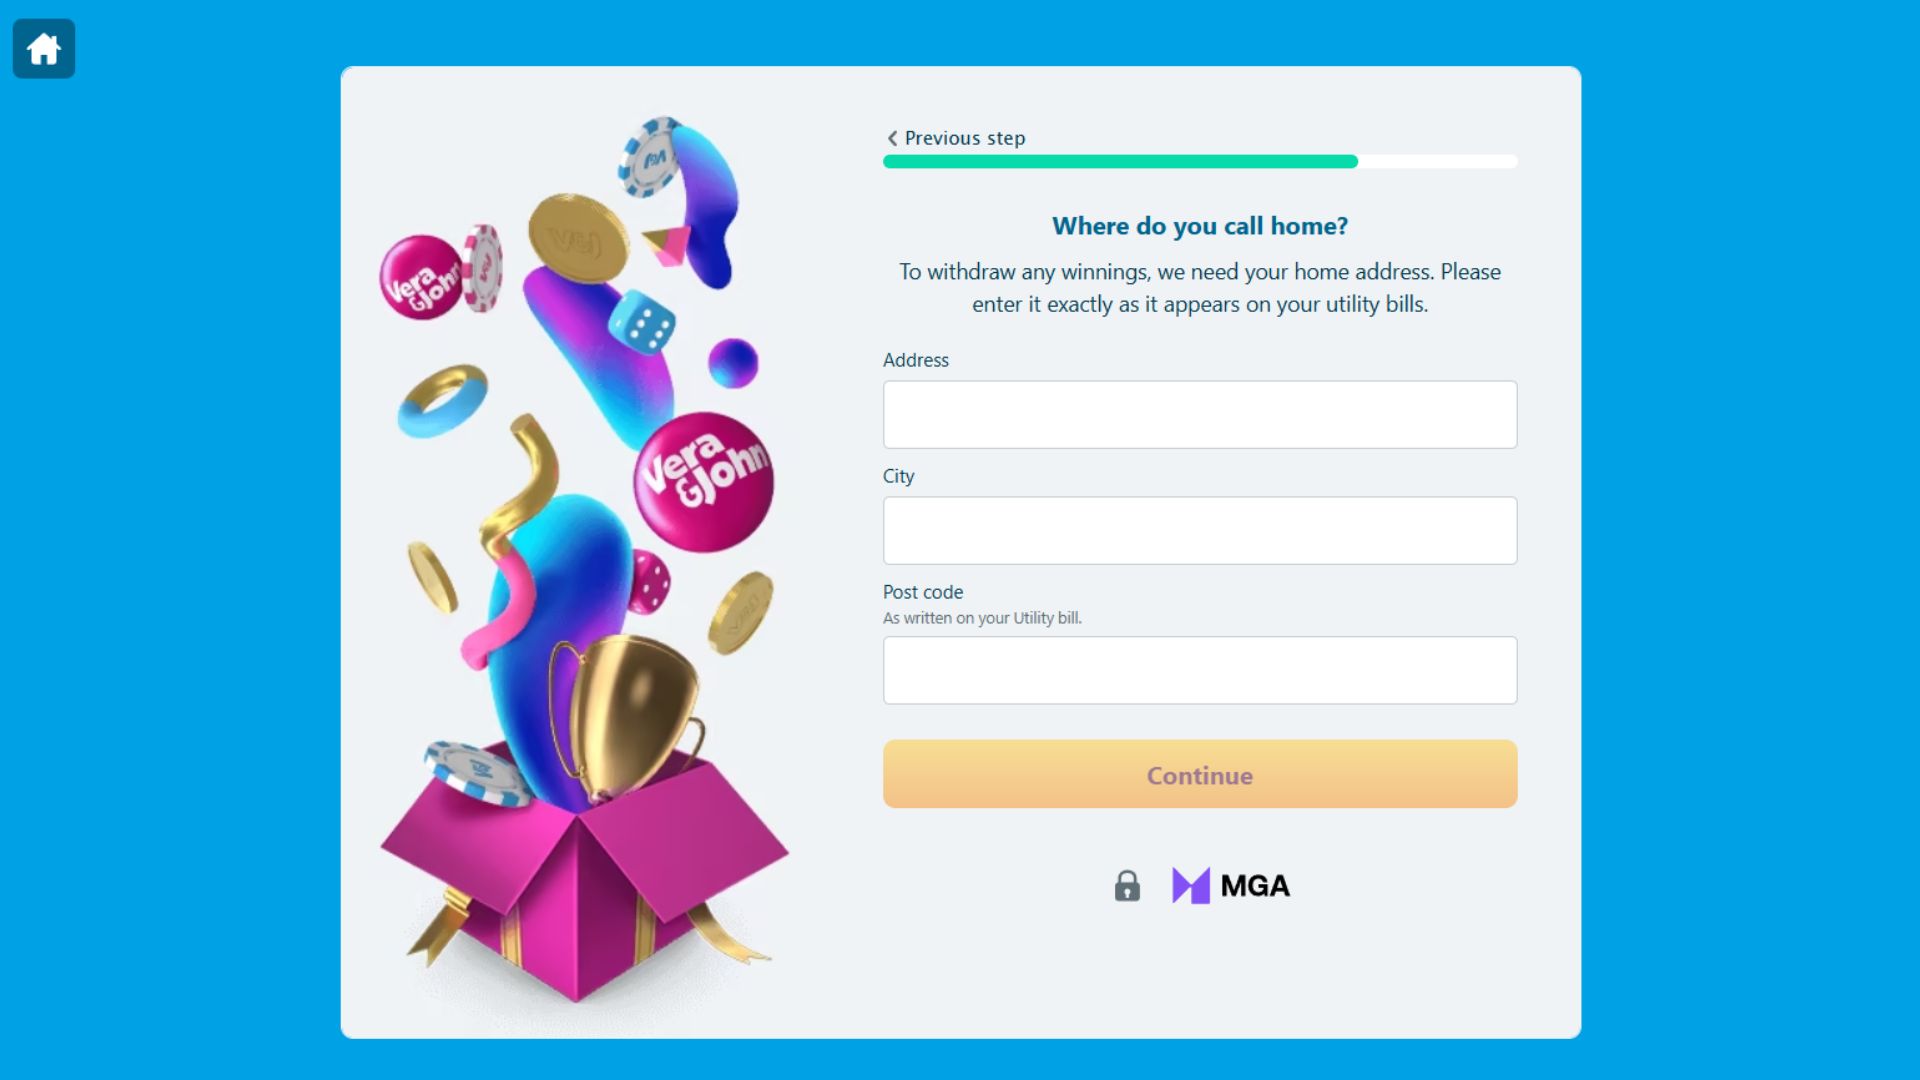Focus the Address input field
Screen dimensions: 1920x1080
[1200, 414]
